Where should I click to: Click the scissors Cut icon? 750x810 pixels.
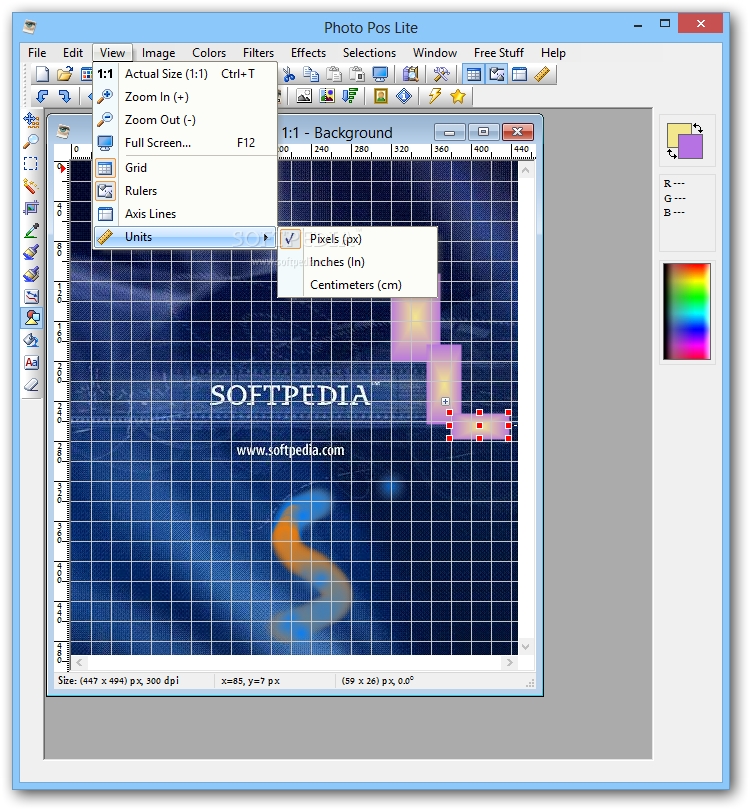pyautogui.click(x=289, y=74)
